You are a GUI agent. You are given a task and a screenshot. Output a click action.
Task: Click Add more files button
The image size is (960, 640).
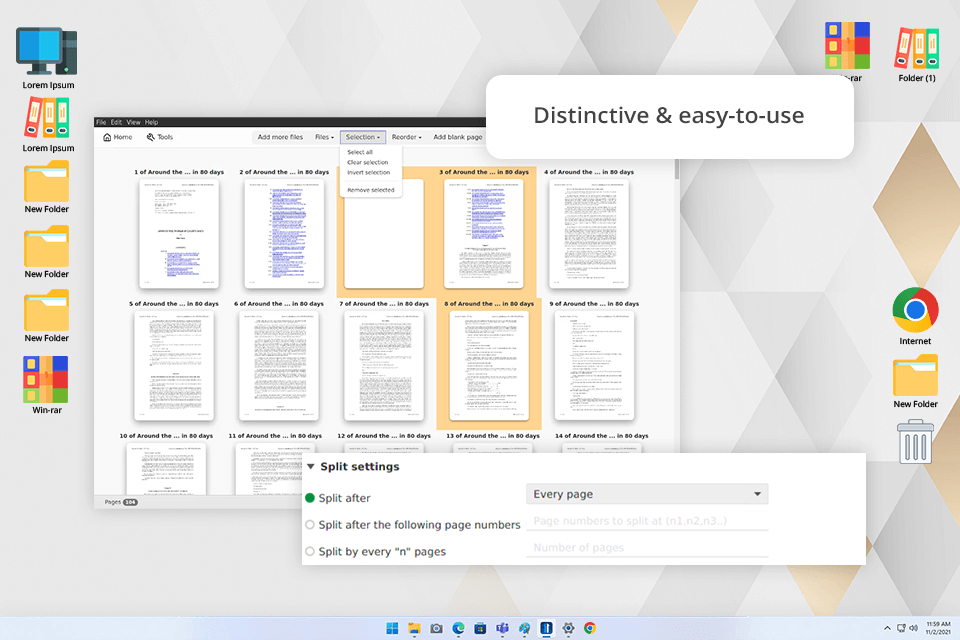pos(280,137)
